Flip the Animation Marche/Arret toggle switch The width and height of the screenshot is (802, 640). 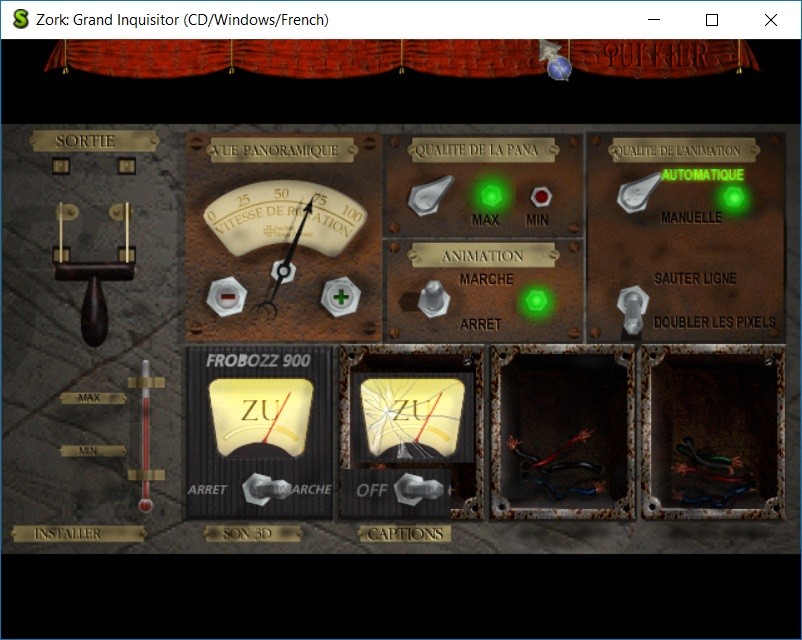click(433, 299)
